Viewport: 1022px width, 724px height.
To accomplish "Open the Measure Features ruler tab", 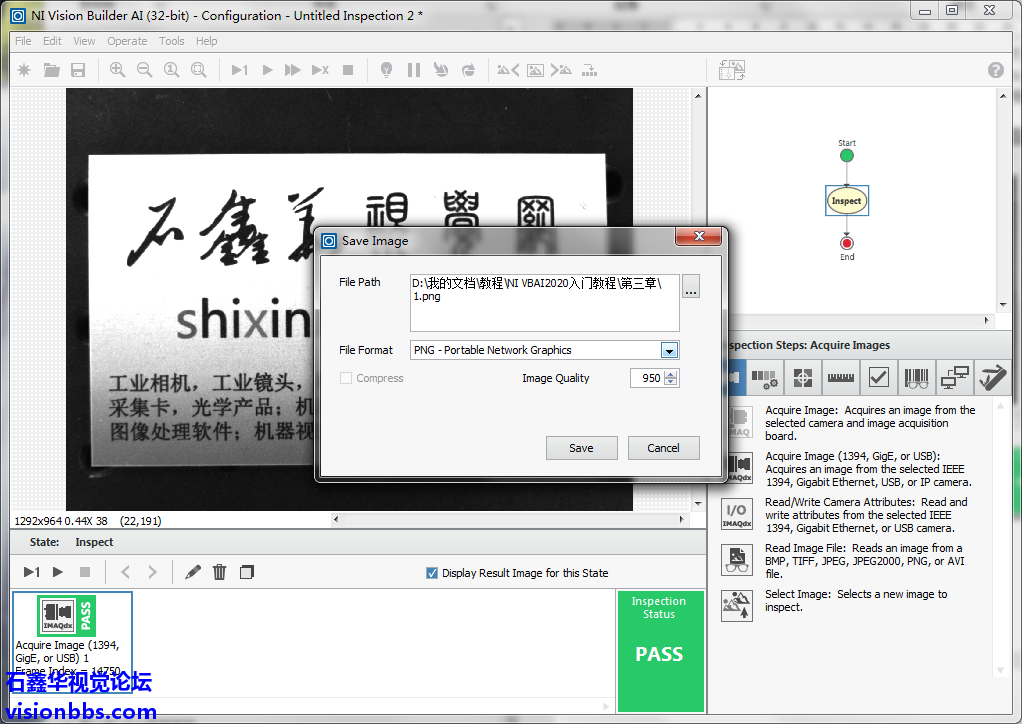I will coord(840,378).
